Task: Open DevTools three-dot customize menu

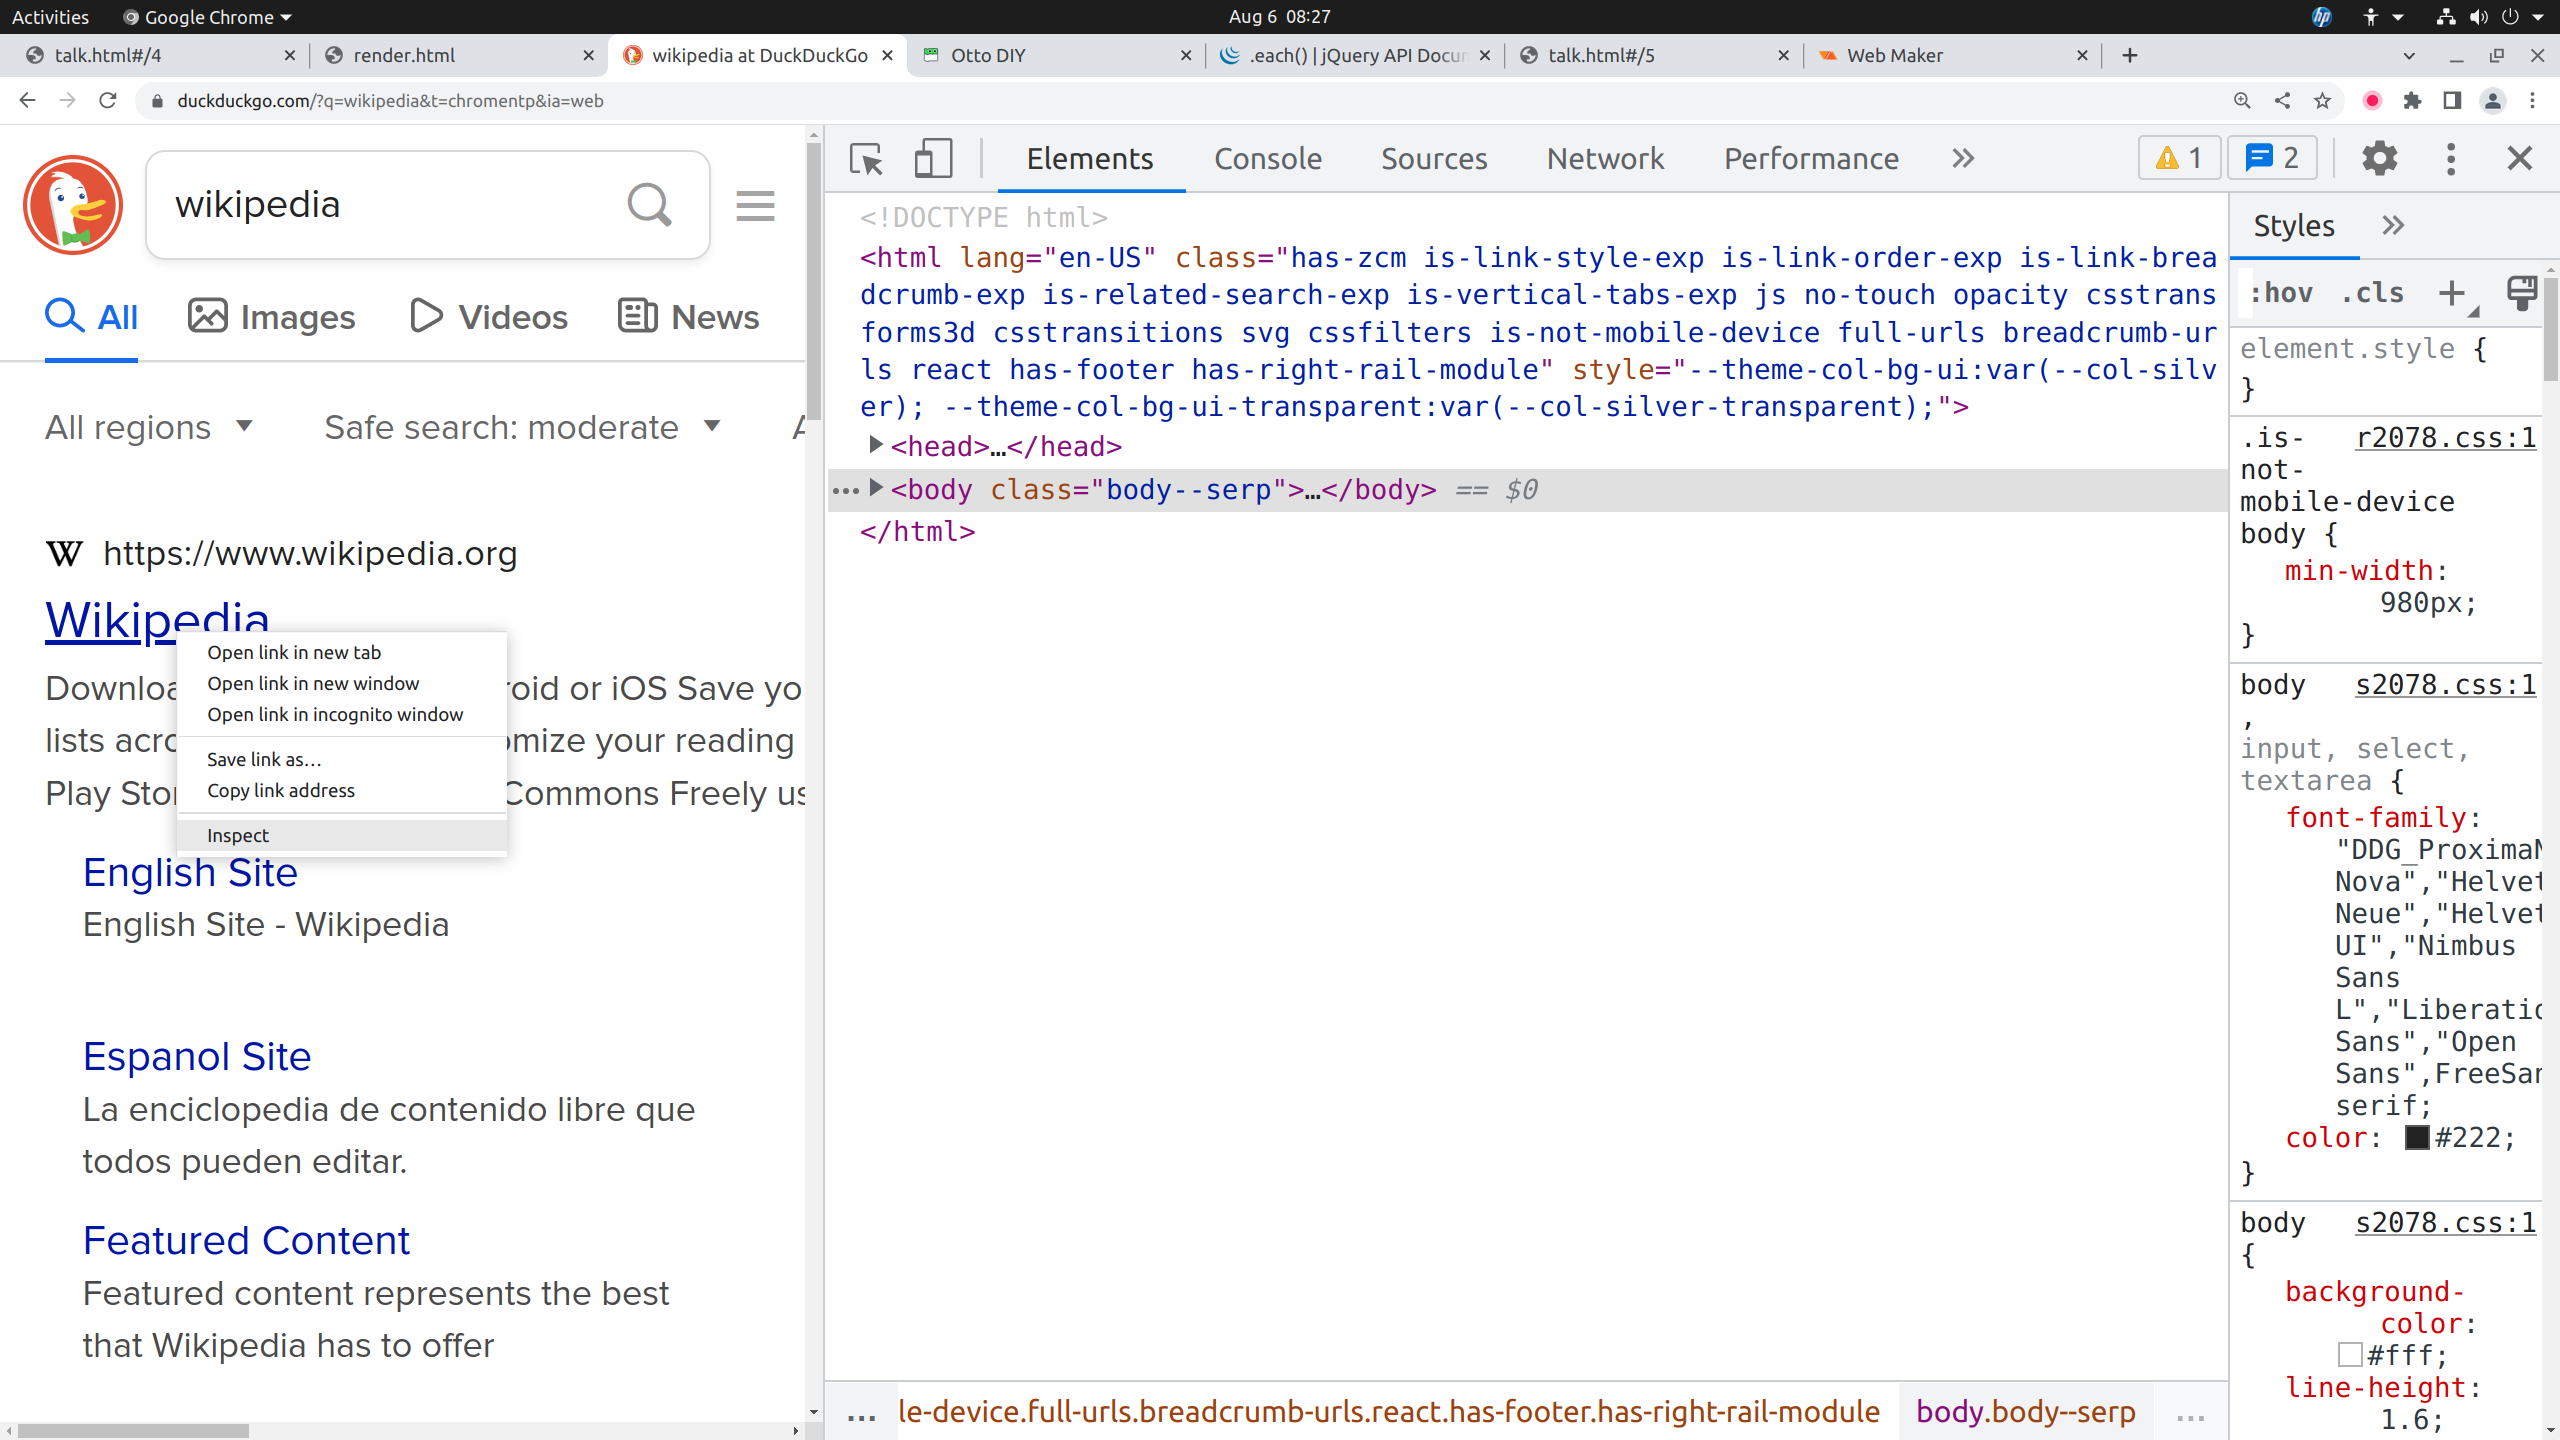Action: (2450, 158)
